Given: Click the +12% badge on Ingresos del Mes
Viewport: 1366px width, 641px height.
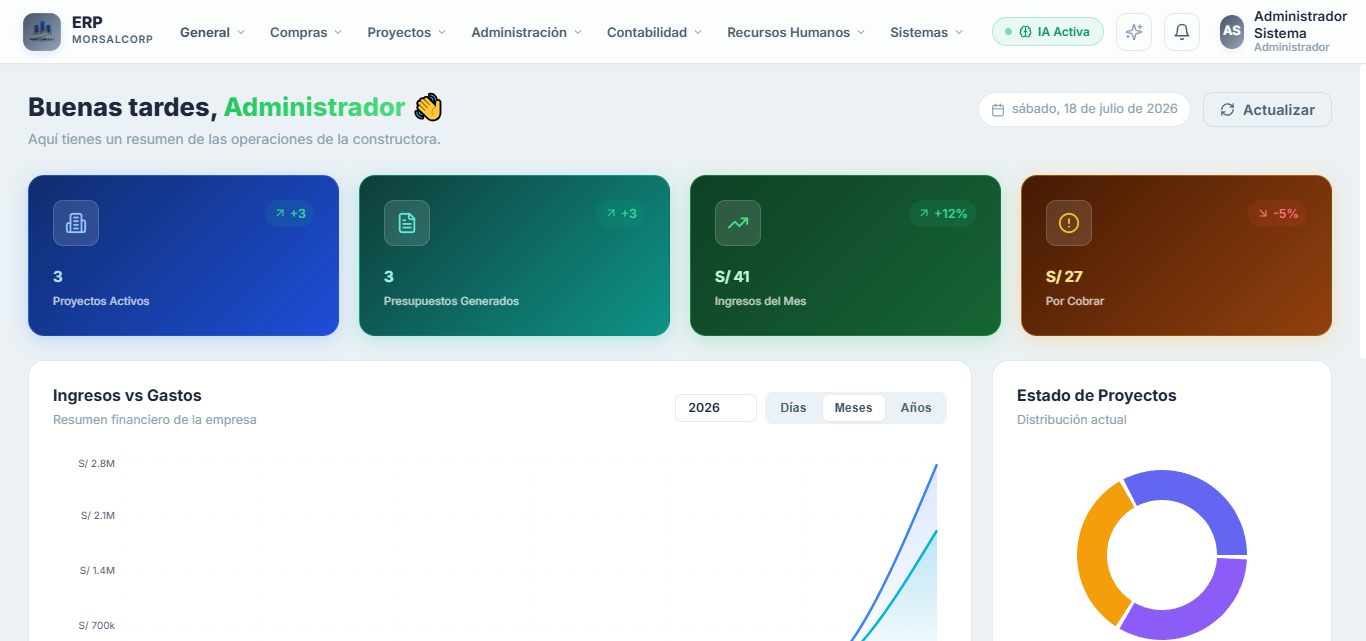Looking at the screenshot, I should tap(943, 213).
